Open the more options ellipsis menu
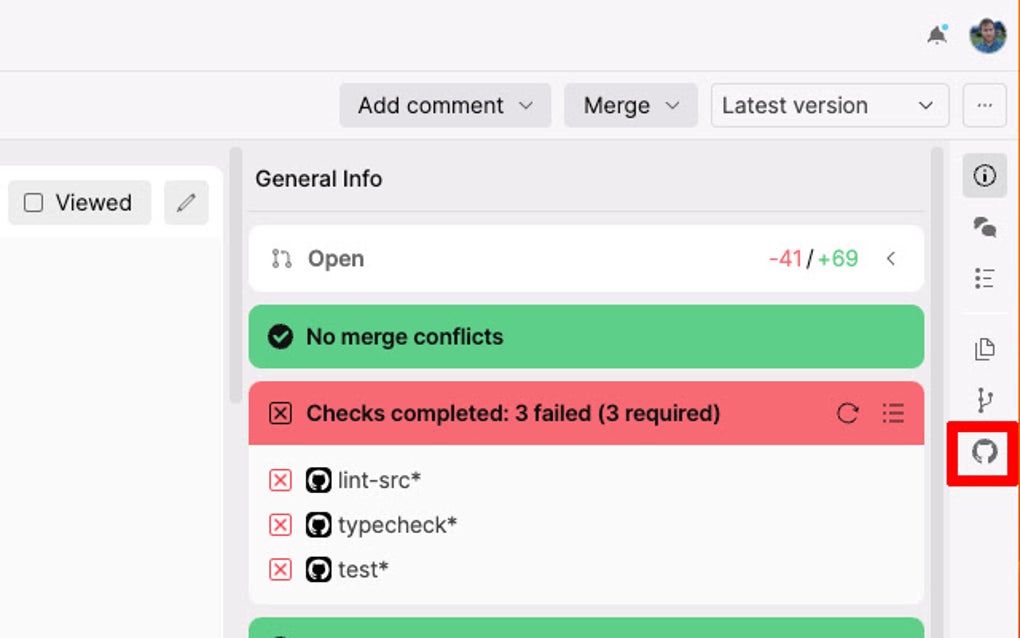Screen dimensions: 1020x638 click(x=984, y=105)
